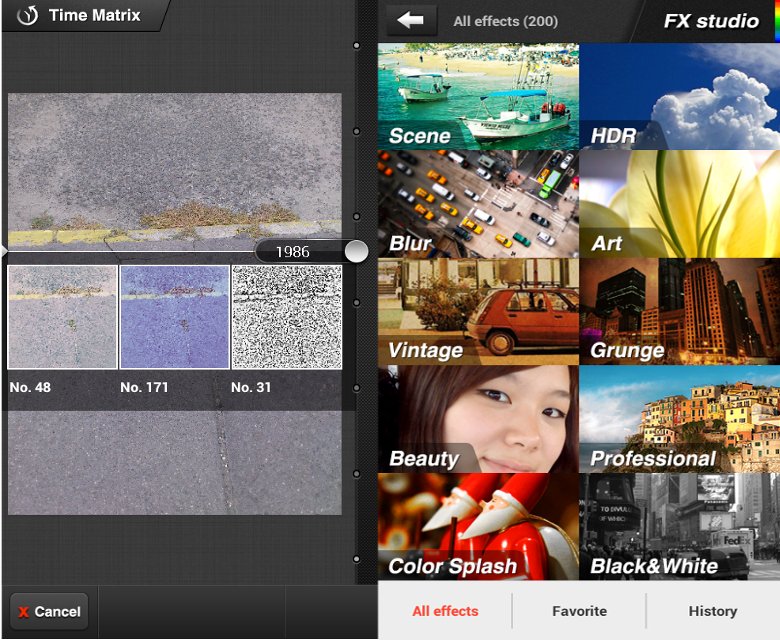Choose the Beauty effects tile
The height and width of the screenshot is (640, 780).
coord(478,419)
